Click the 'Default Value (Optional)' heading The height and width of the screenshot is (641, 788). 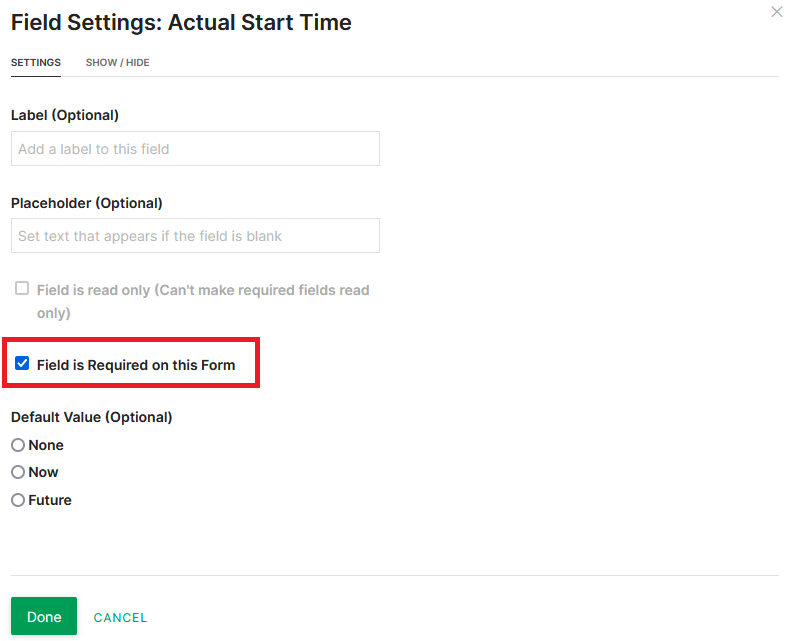tap(92, 417)
